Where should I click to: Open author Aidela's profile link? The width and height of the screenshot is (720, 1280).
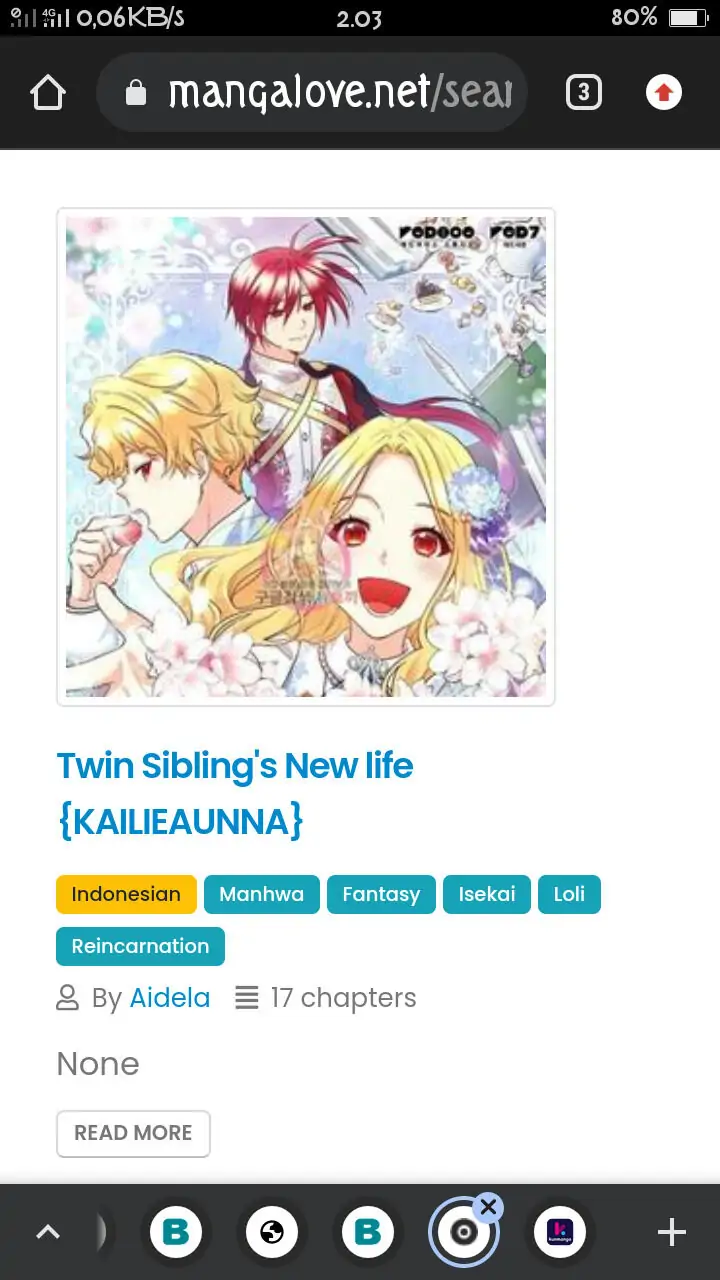pos(170,998)
